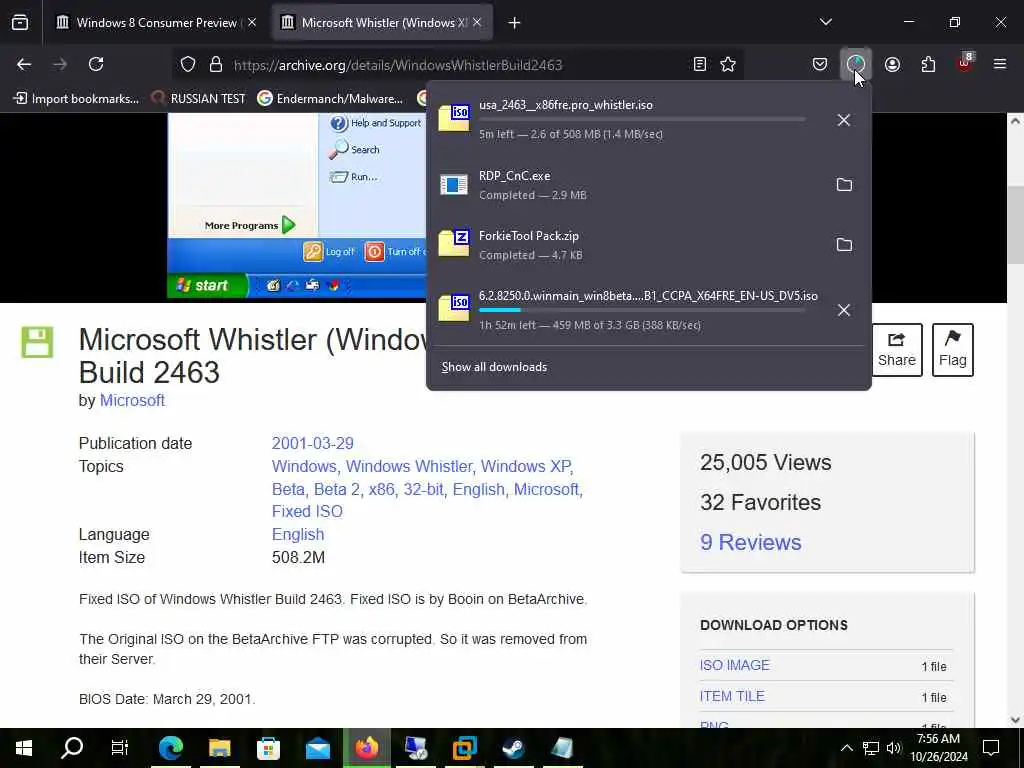Viewport: 1024px width, 768px height.
Task: Open Firefox View icon in tab bar
Action: click(20, 23)
